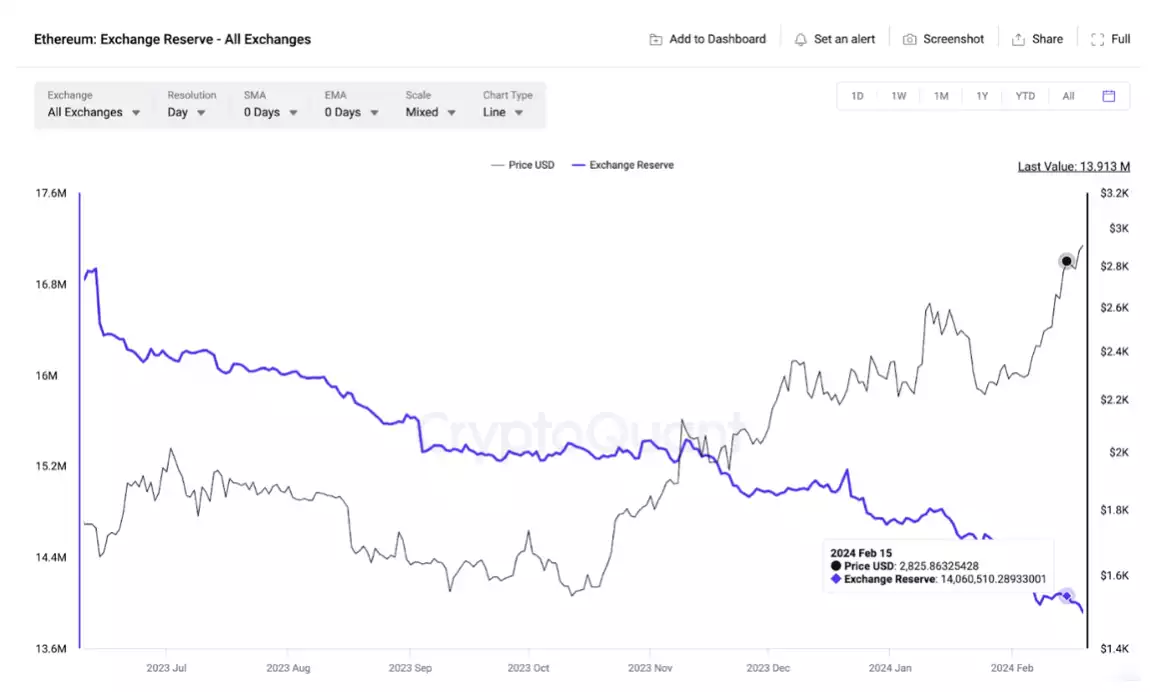Open the EMA dropdown

pyautogui.click(x=348, y=112)
